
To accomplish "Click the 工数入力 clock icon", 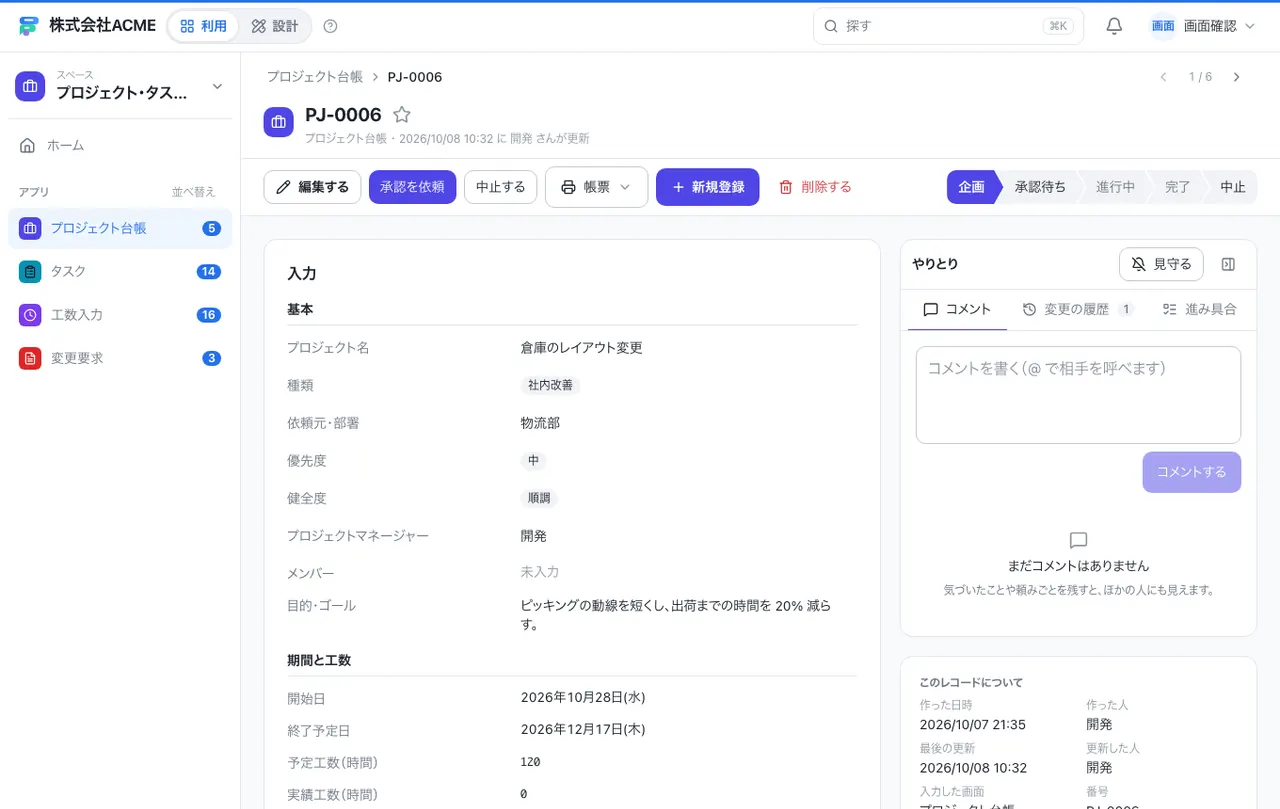I will [30, 314].
